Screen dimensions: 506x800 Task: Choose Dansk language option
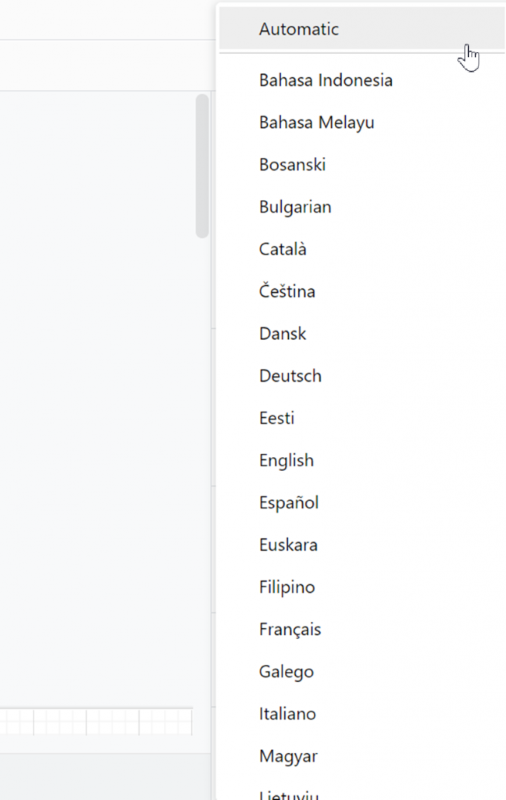362,334
